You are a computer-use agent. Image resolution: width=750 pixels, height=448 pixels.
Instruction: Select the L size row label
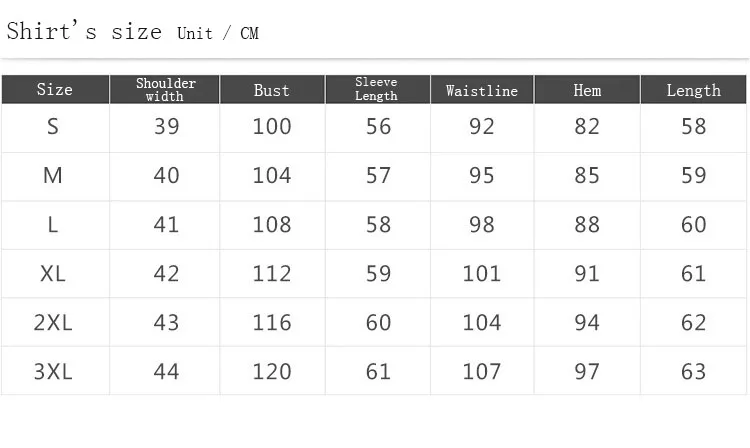[x=53, y=224]
